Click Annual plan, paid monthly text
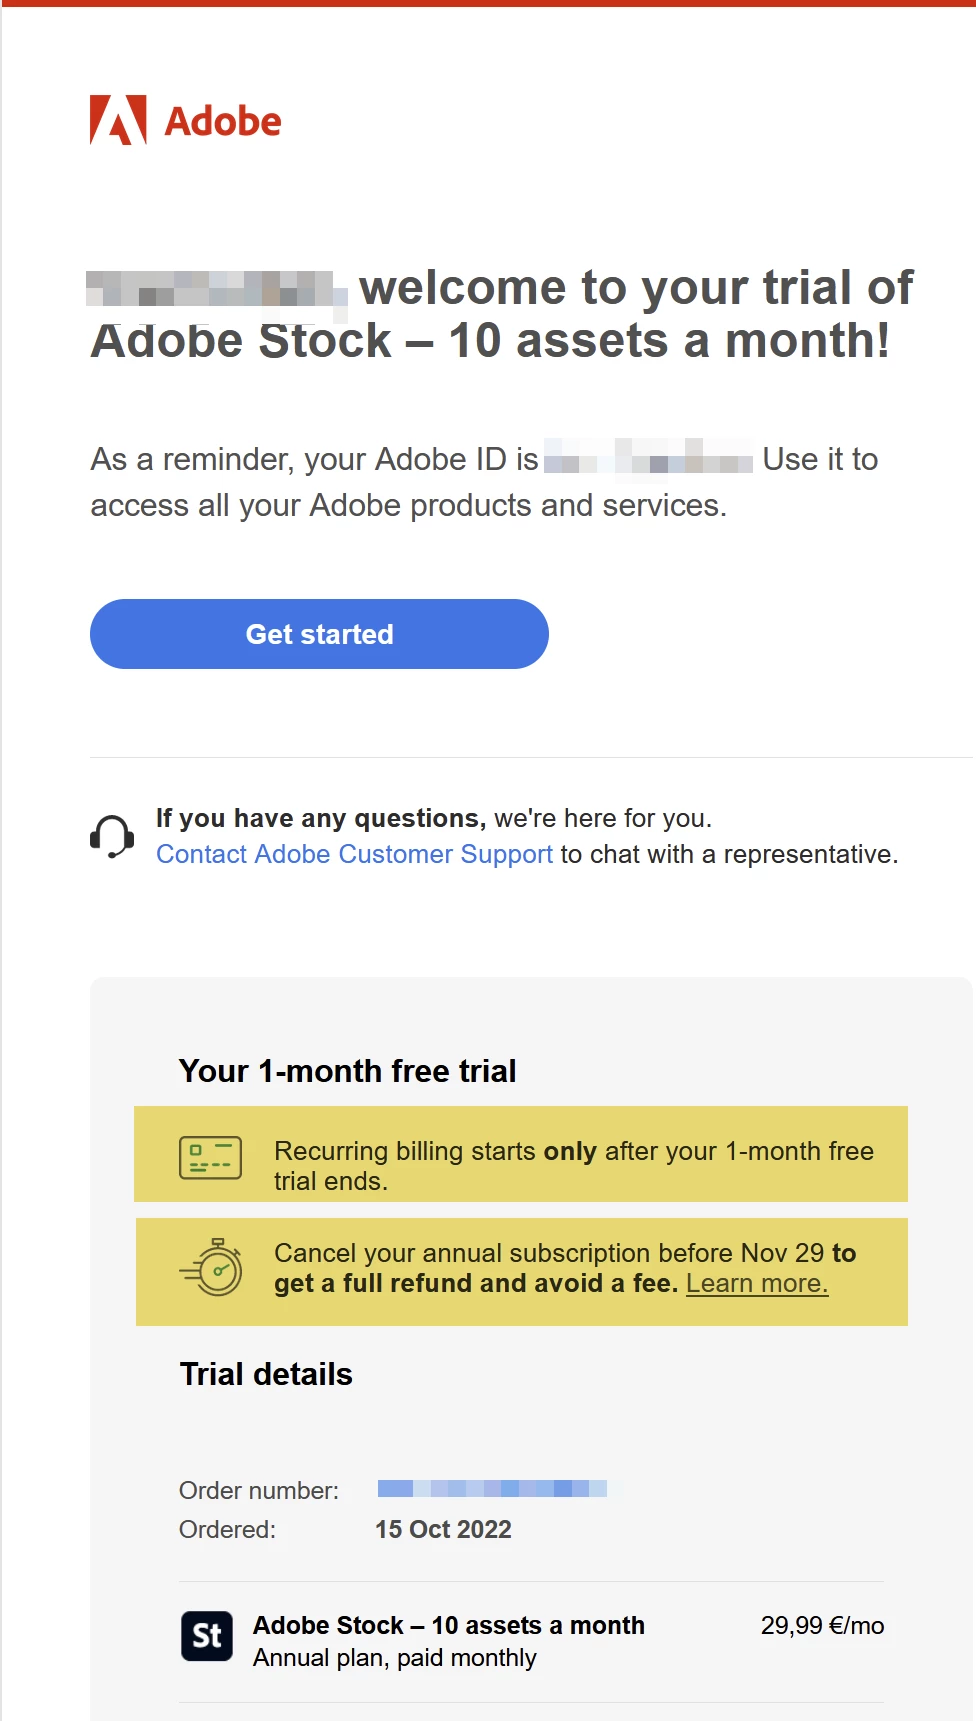Viewport: 976px width, 1721px height. click(x=395, y=1658)
